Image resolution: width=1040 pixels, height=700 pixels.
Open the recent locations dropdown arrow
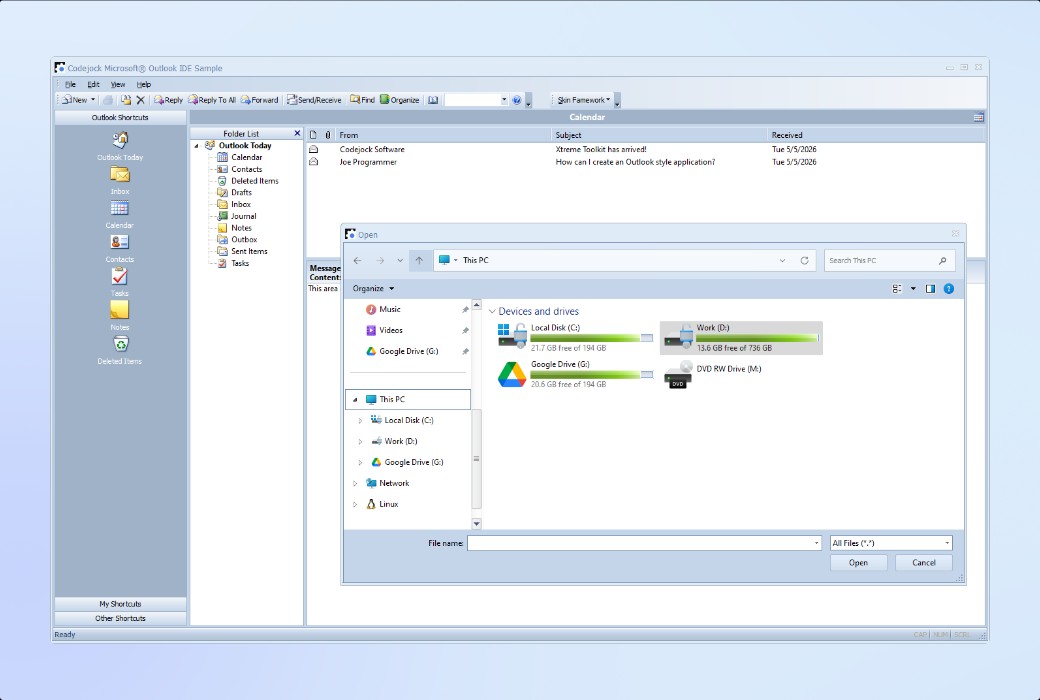[400, 261]
